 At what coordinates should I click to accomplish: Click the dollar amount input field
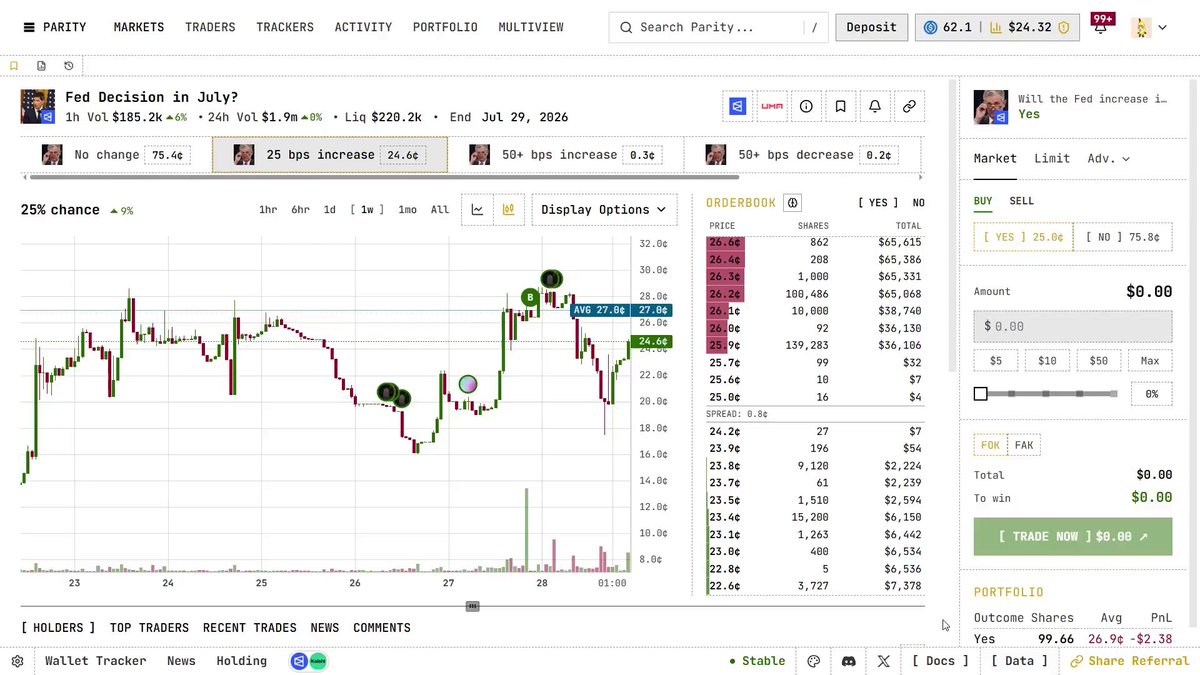coord(1073,326)
